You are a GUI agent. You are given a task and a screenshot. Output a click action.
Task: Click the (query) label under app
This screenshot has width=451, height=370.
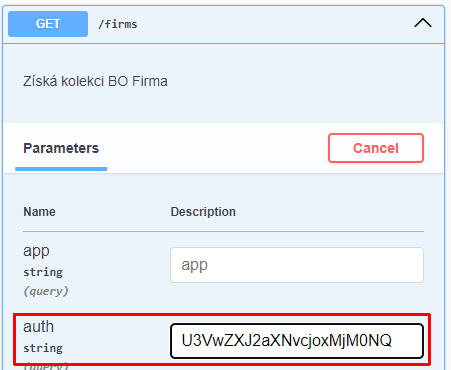click(46, 291)
